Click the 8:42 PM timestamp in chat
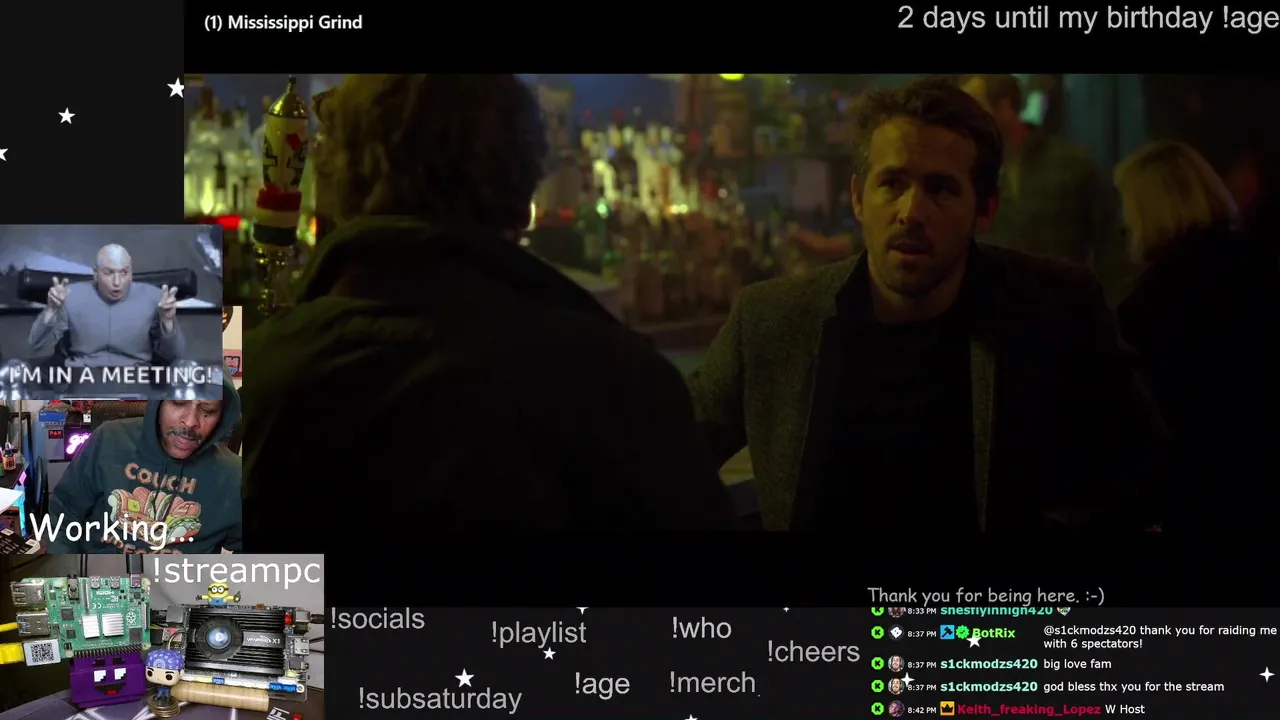Viewport: 1280px width, 720px height. pos(921,710)
